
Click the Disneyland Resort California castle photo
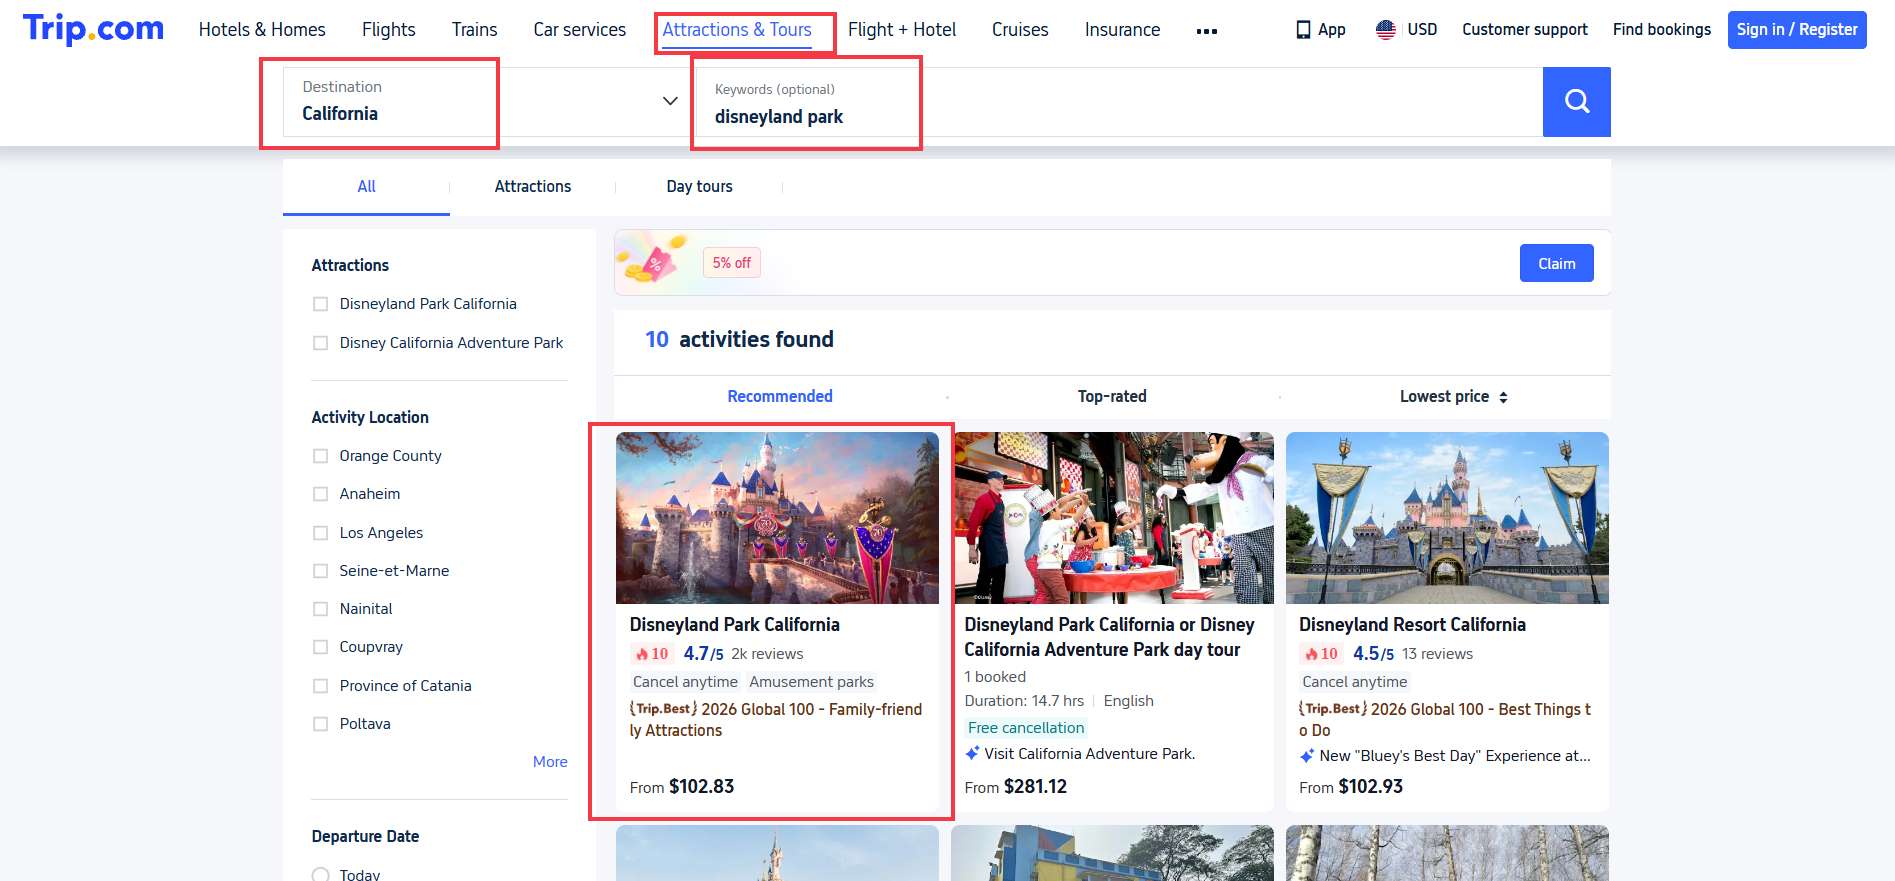1447,518
